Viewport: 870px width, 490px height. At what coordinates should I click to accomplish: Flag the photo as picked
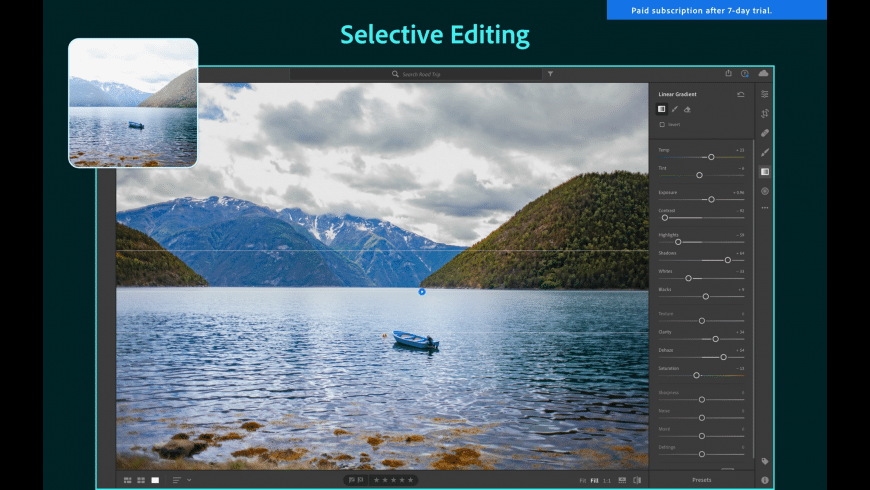coord(352,480)
